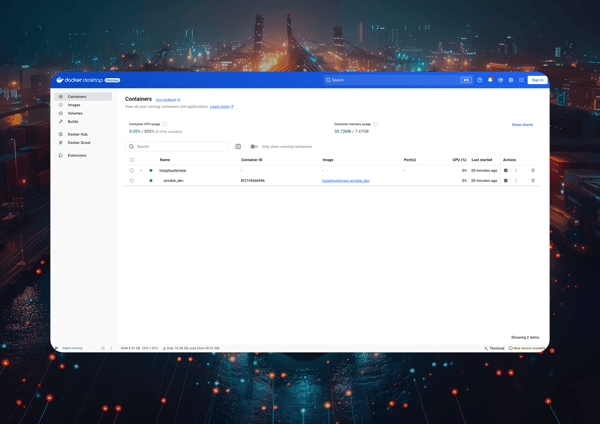This screenshot has height=424, width=600.
Task: Open more actions for the first group
Action: coord(516,171)
